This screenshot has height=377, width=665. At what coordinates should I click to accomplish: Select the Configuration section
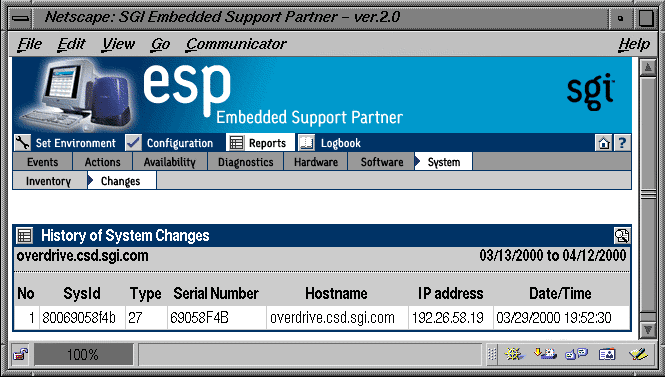[180, 143]
